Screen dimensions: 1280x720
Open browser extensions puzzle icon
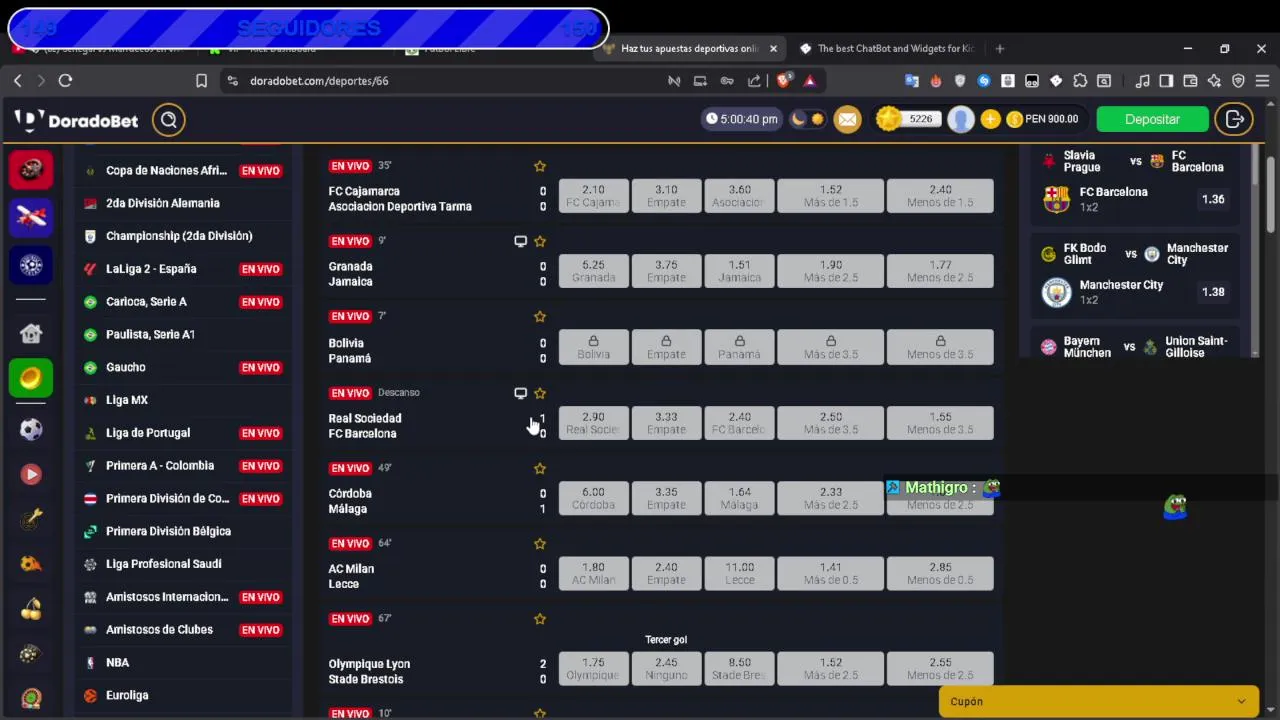pyautogui.click(x=1080, y=81)
